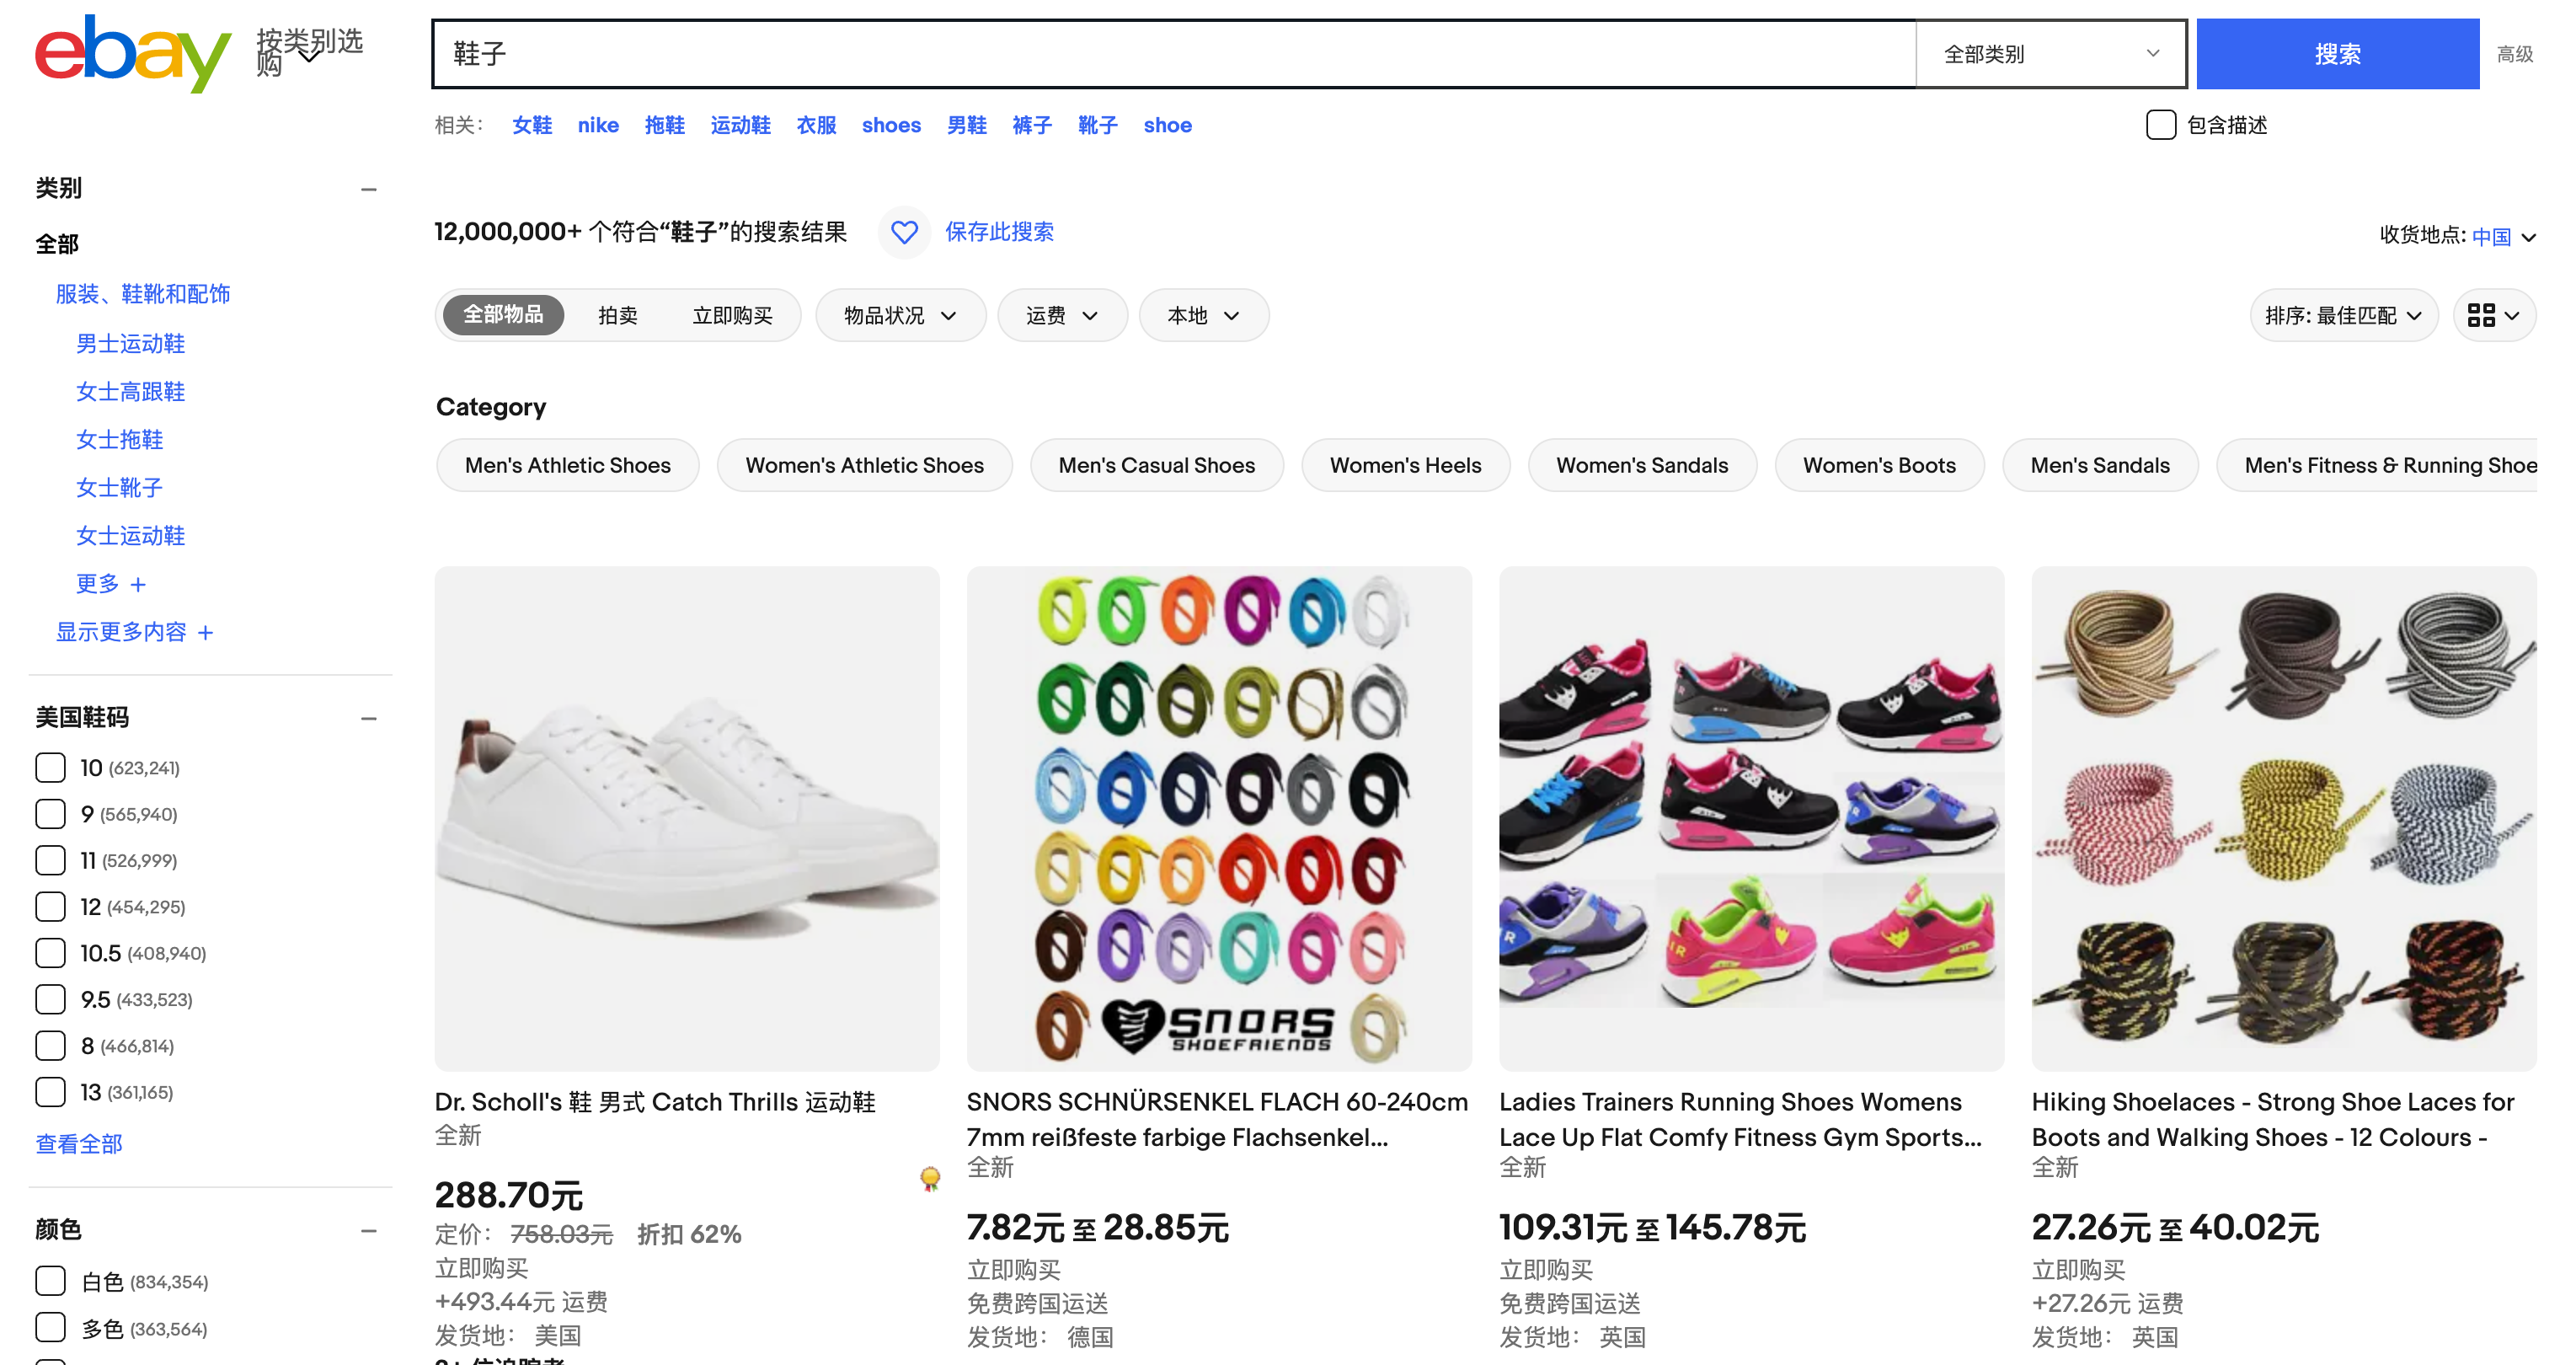The width and height of the screenshot is (2576, 1365).
Task: Focus the search box containing 鞋子
Action: tap(1175, 54)
